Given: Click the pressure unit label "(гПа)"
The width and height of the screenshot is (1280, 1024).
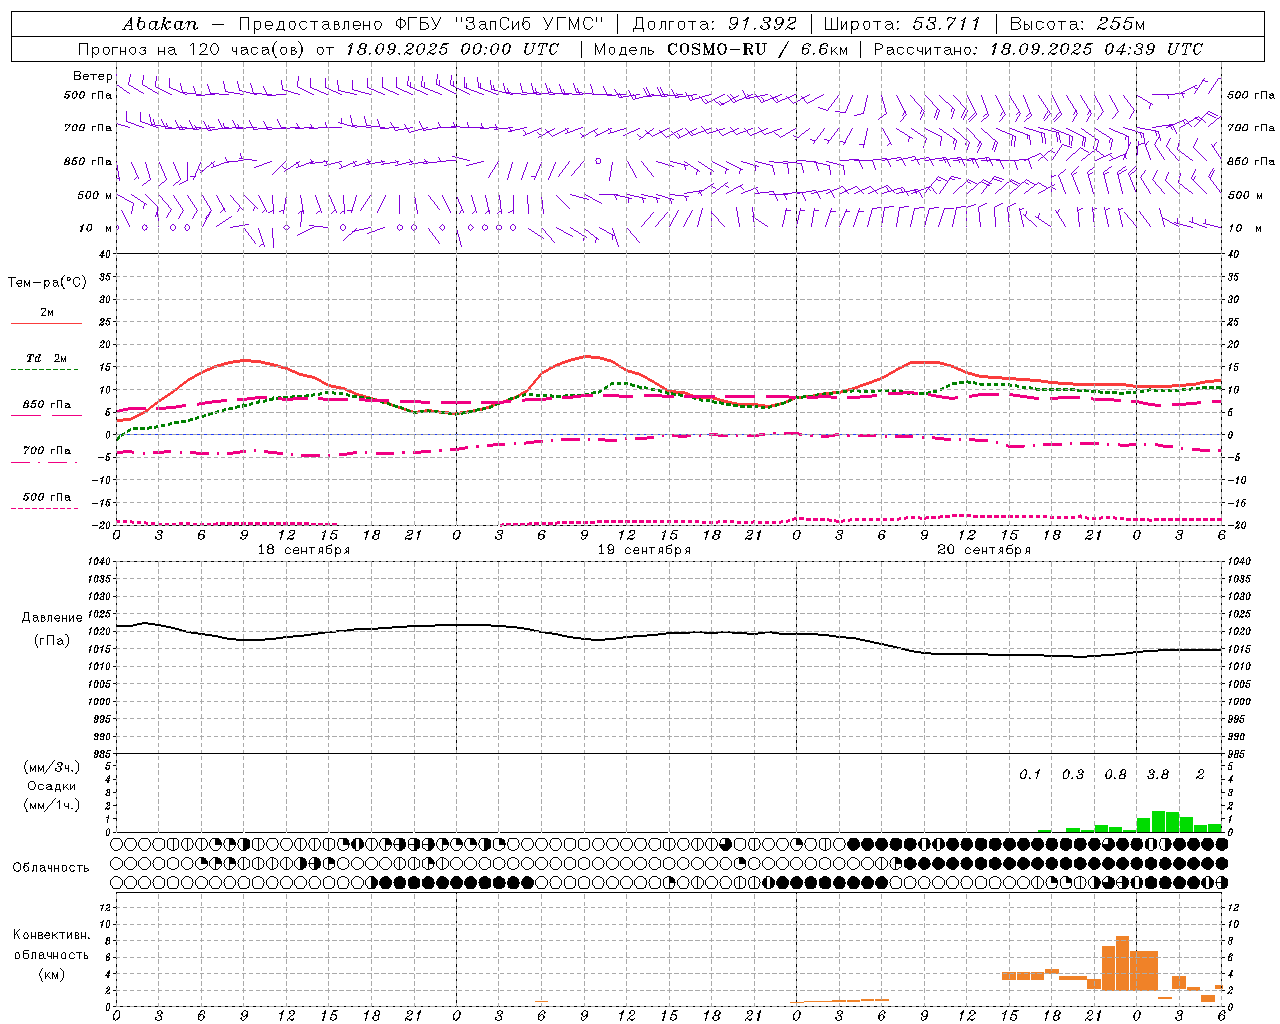Looking at the screenshot, I should click(52, 641).
